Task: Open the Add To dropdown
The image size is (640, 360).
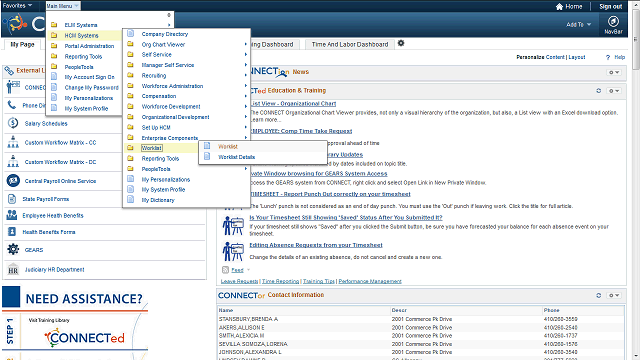Action: (x=578, y=24)
